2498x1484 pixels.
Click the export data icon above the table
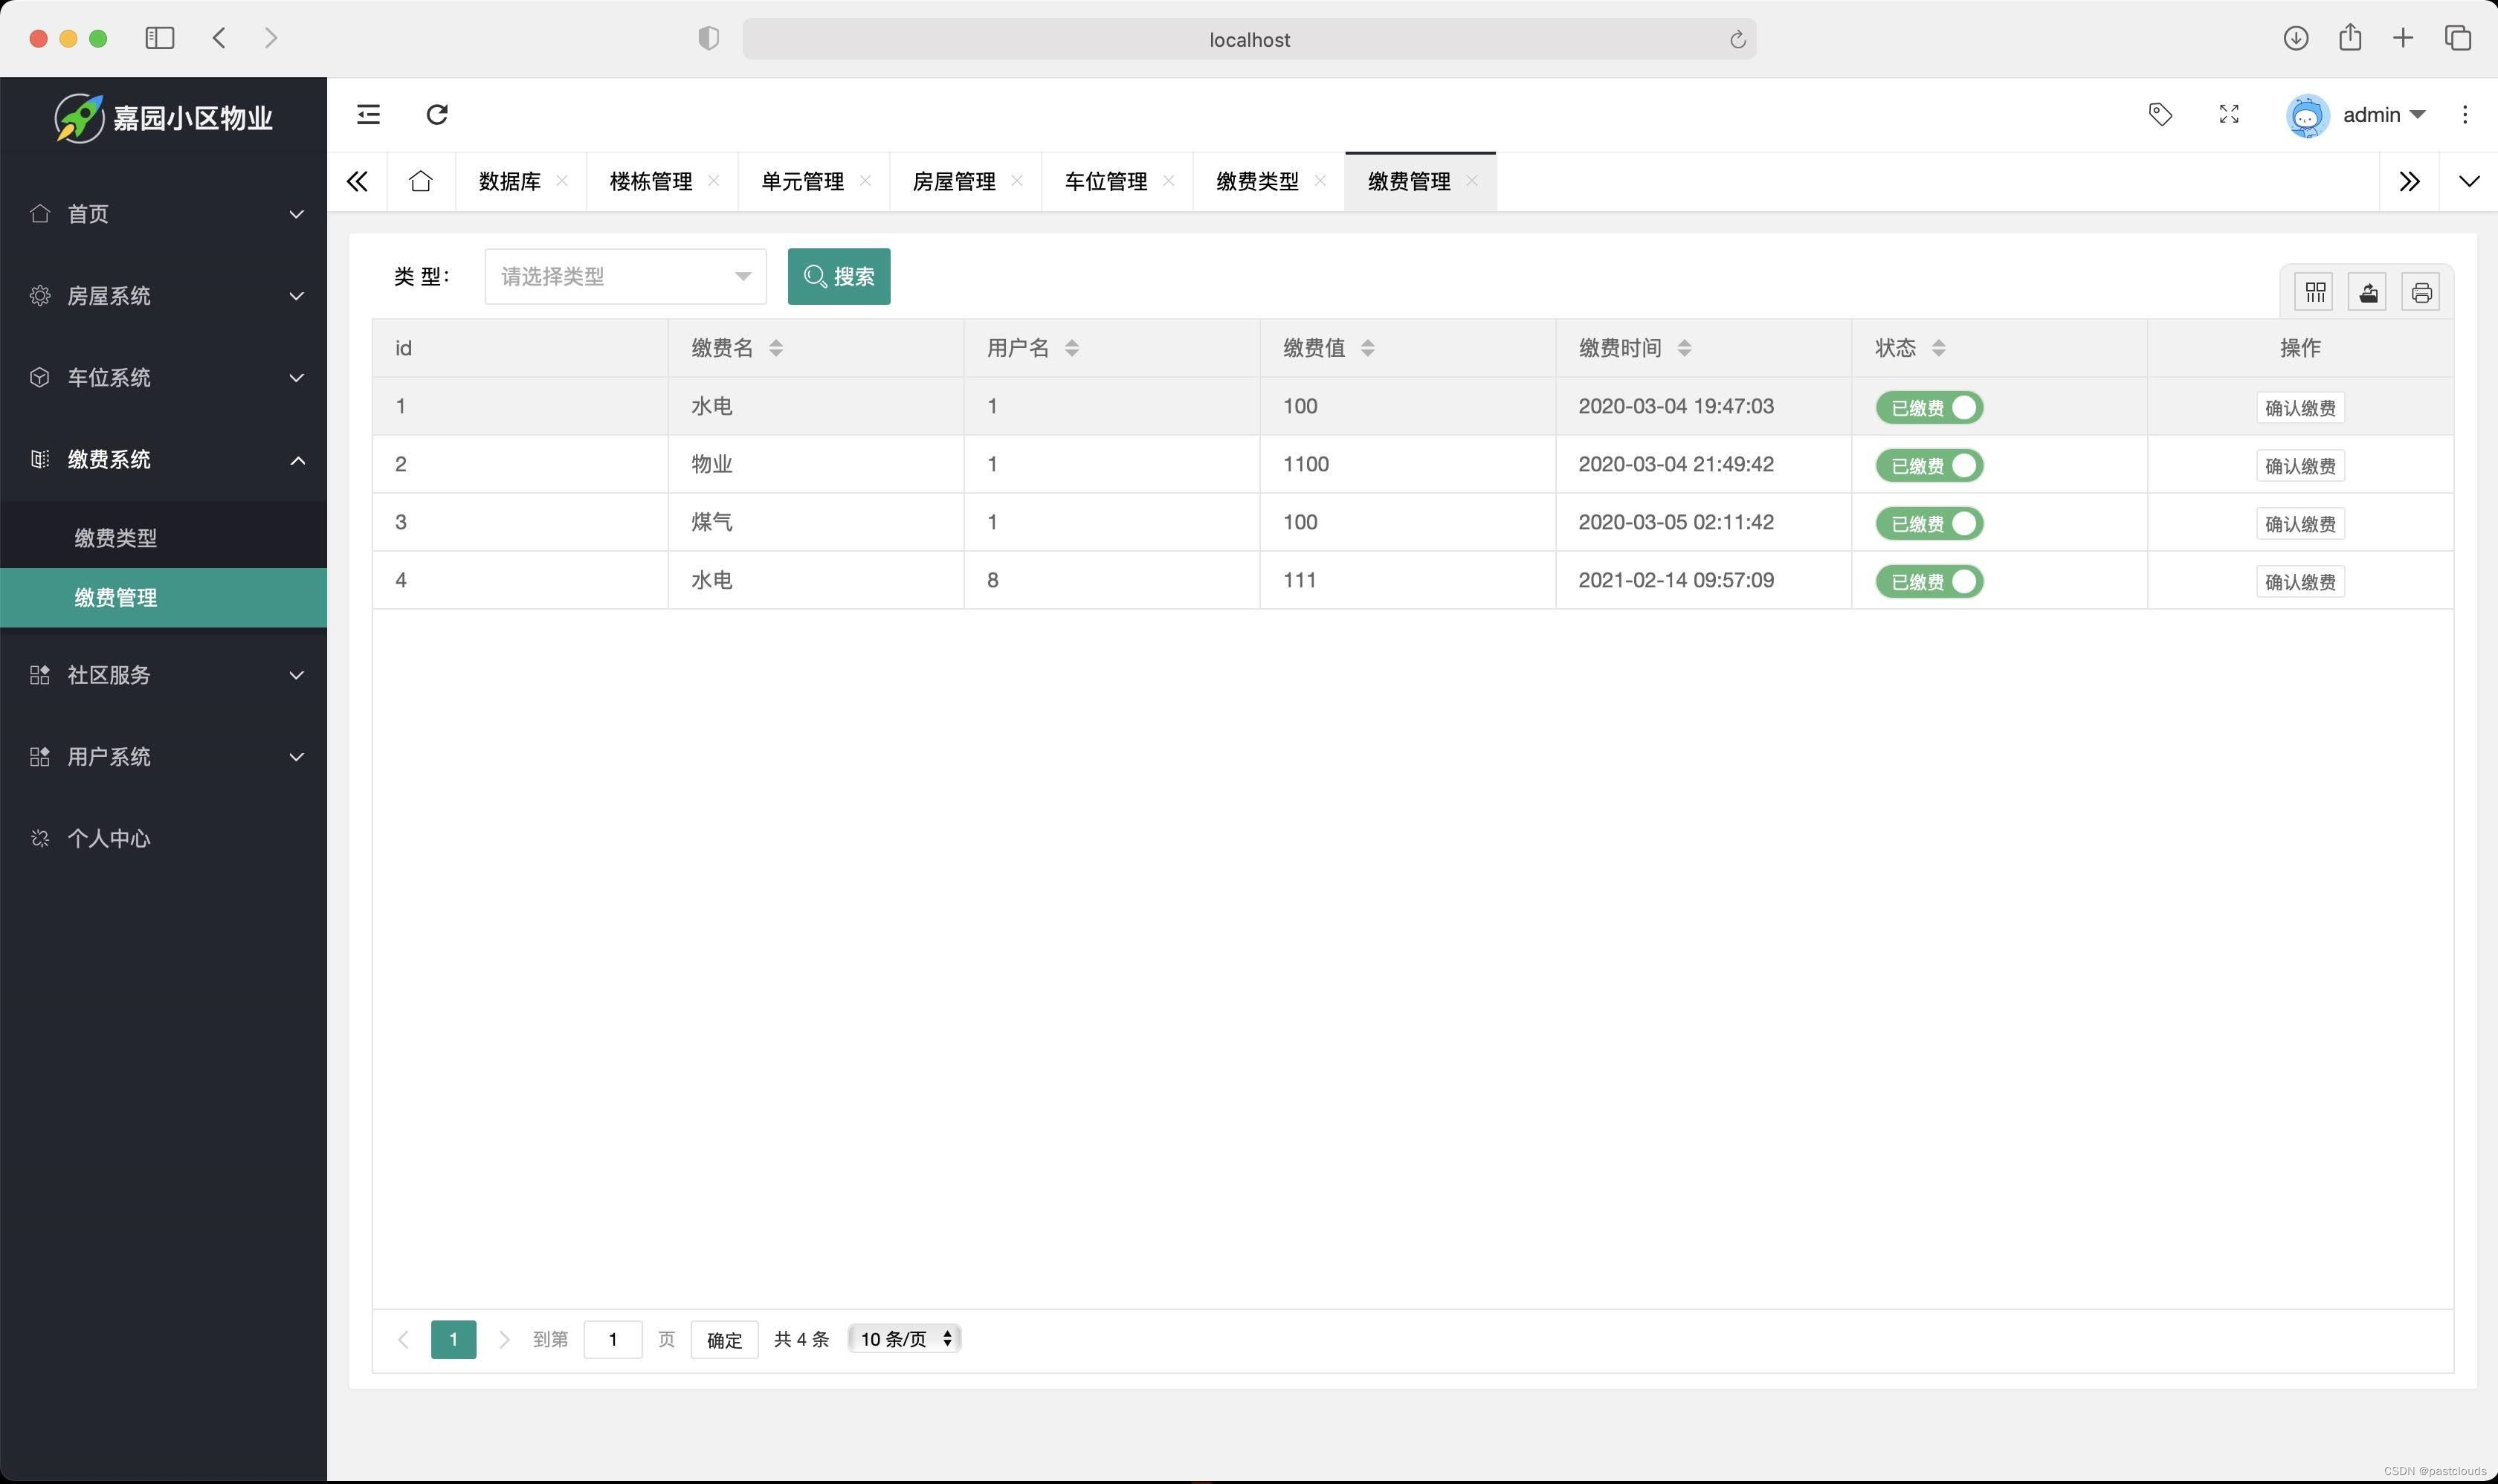(2368, 291)
